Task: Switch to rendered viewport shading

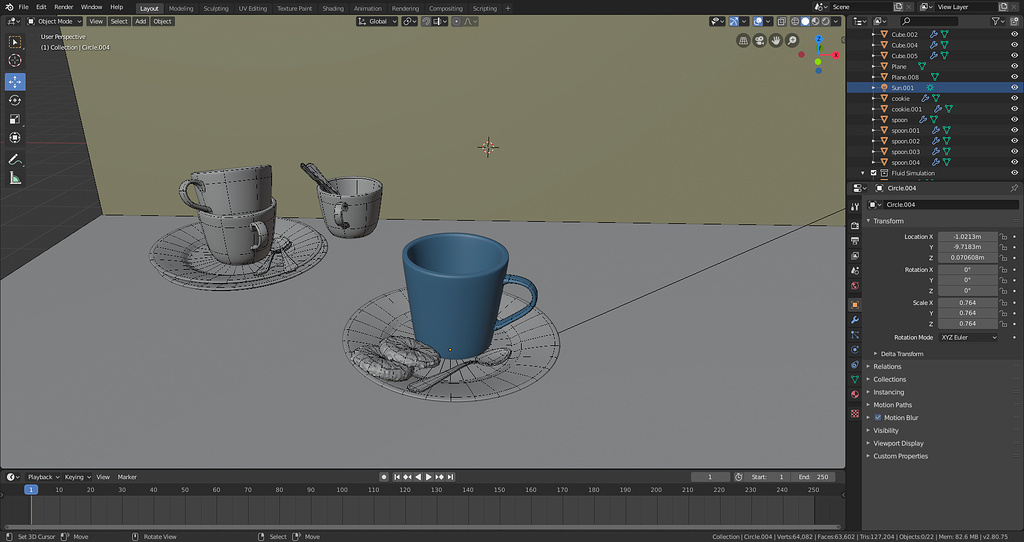Action: [x=825, y=22]
